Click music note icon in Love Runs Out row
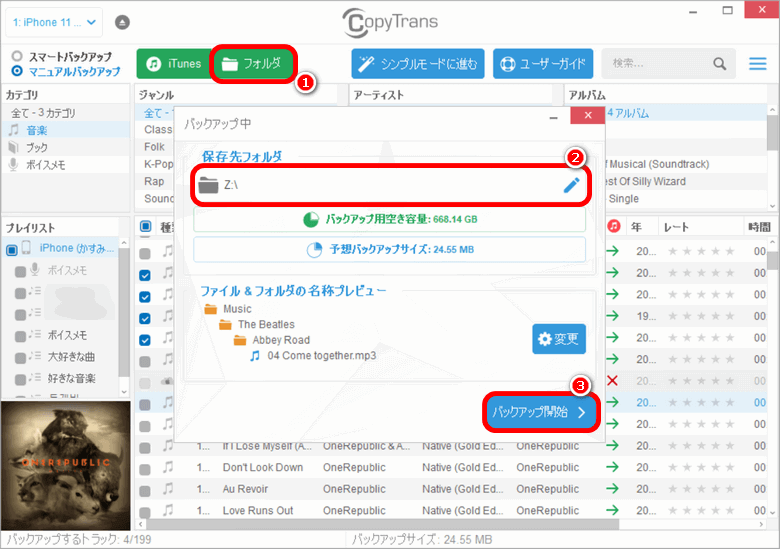The image size is (780, 549). (x=168, y=510)
